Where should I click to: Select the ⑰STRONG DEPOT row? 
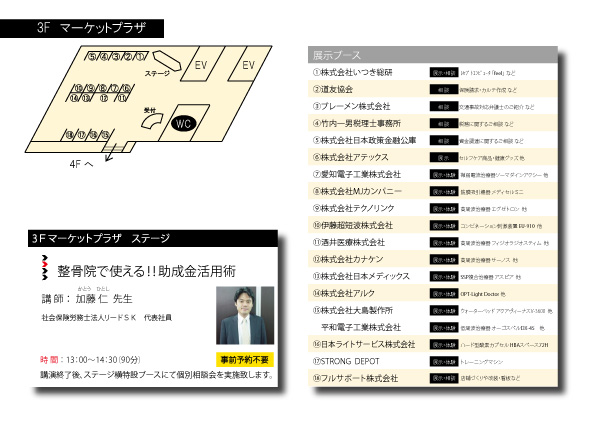tap(433, 361)
